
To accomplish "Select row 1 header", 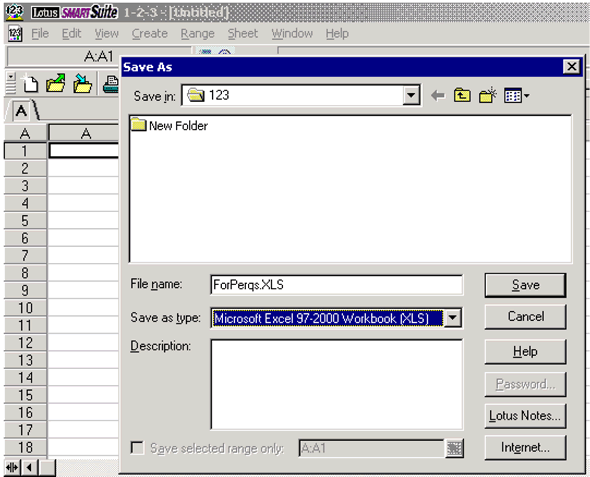I will [25, 151].
